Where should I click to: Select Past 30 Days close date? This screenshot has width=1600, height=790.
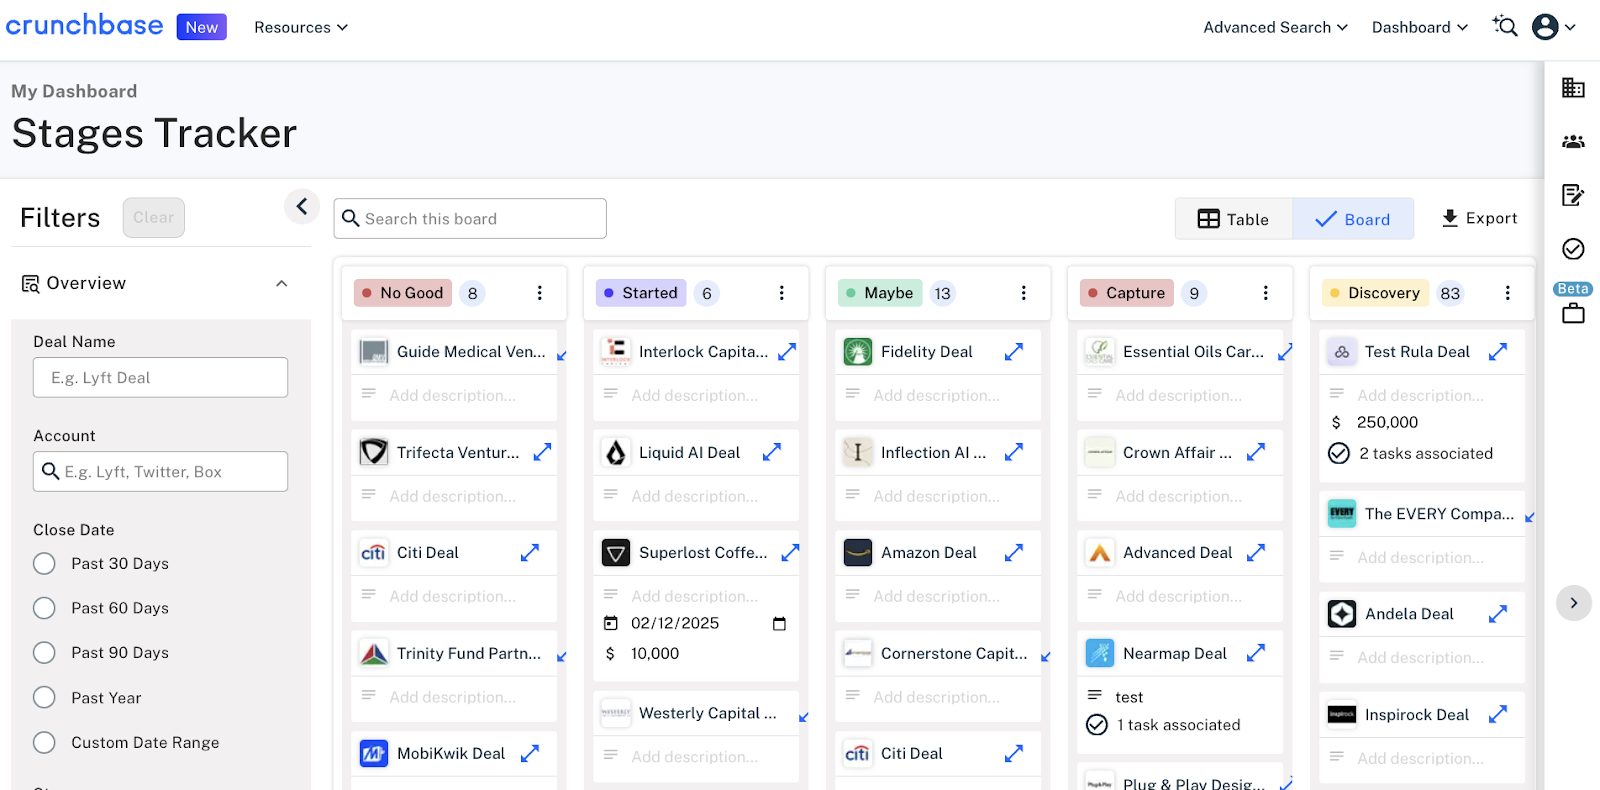tap(44, 564)
